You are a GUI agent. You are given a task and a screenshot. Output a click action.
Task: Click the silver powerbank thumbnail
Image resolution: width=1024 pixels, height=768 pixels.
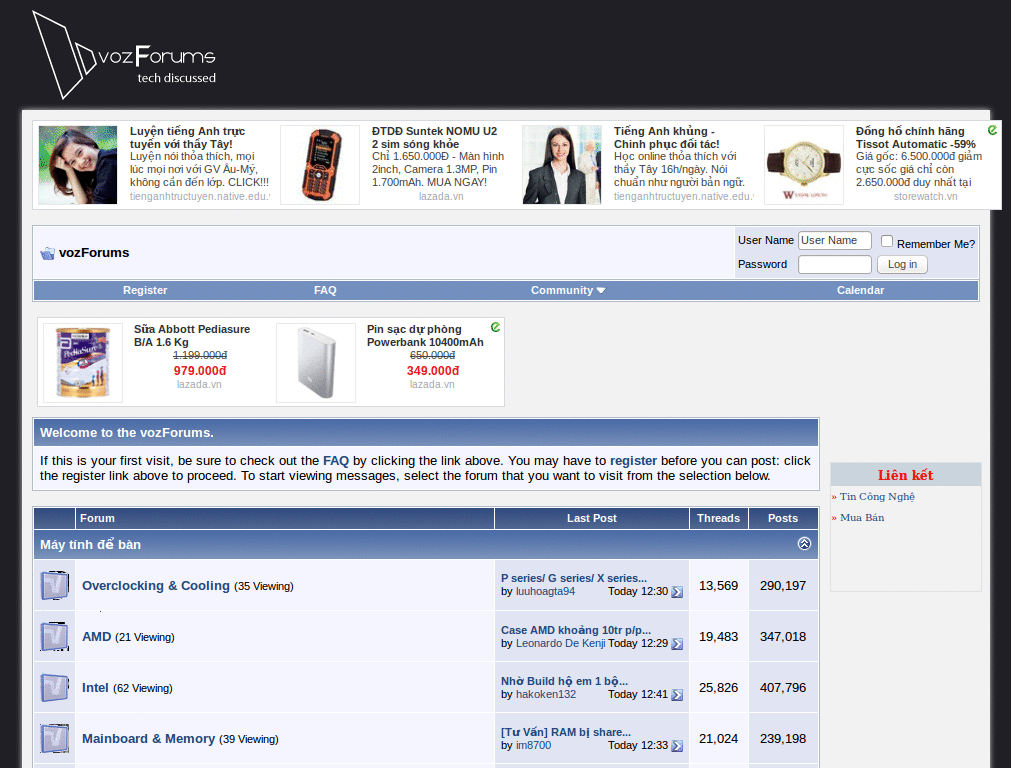click(x=316, y=363)
